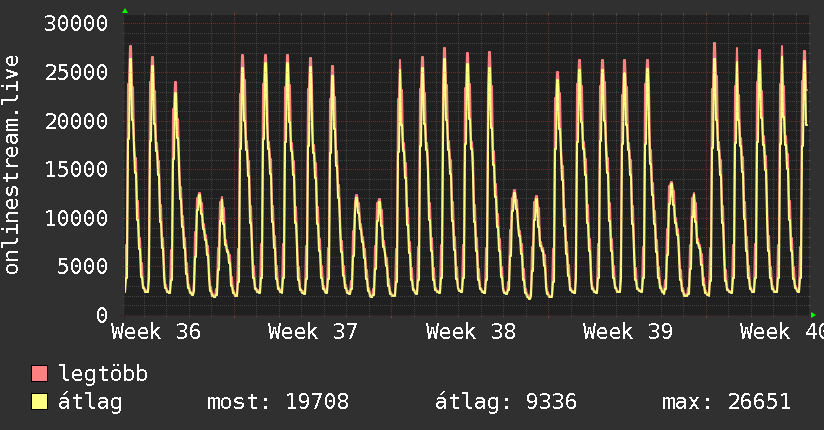Click the 0 y-axis label
This screenshot has height=430, width=824.
tap(102, 315)
